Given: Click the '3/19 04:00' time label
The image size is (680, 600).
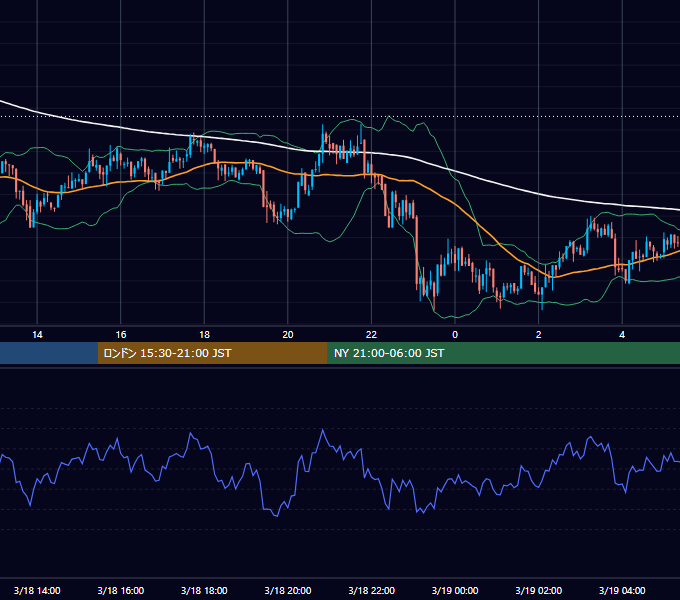Looking at the screenshot, I should coord(622,590).
